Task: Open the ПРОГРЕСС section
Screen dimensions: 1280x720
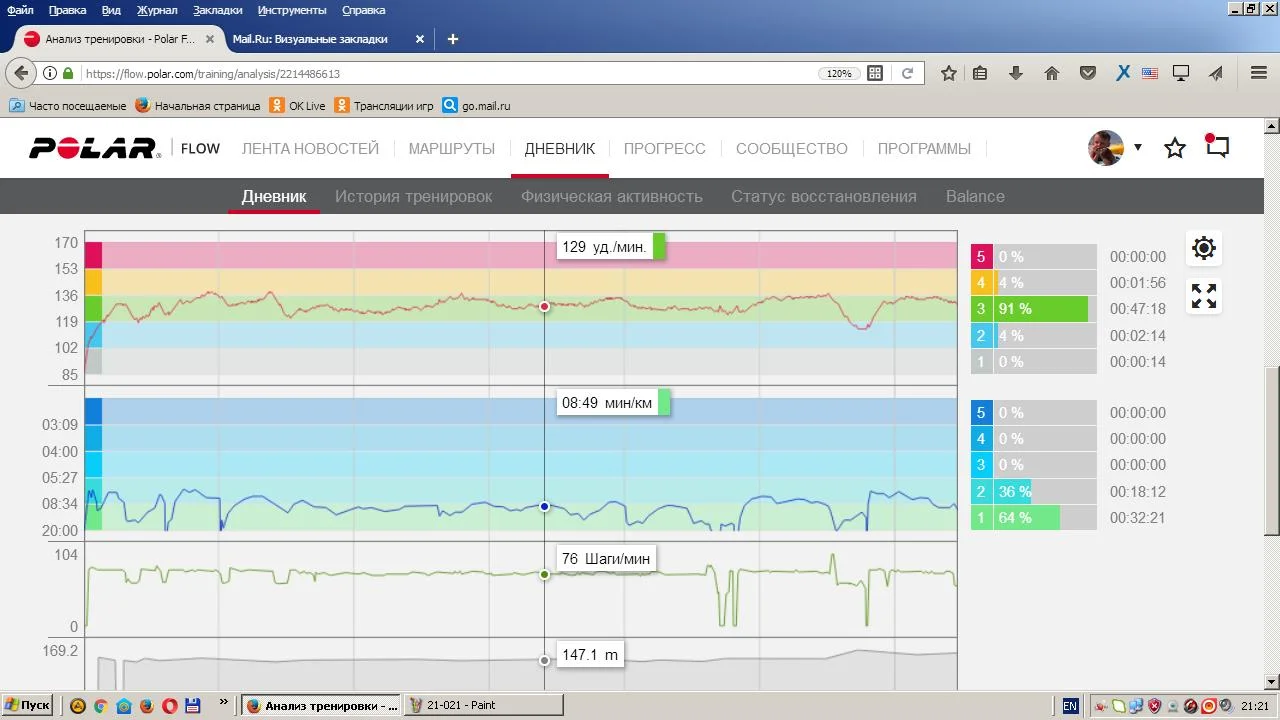Action: 665,148
